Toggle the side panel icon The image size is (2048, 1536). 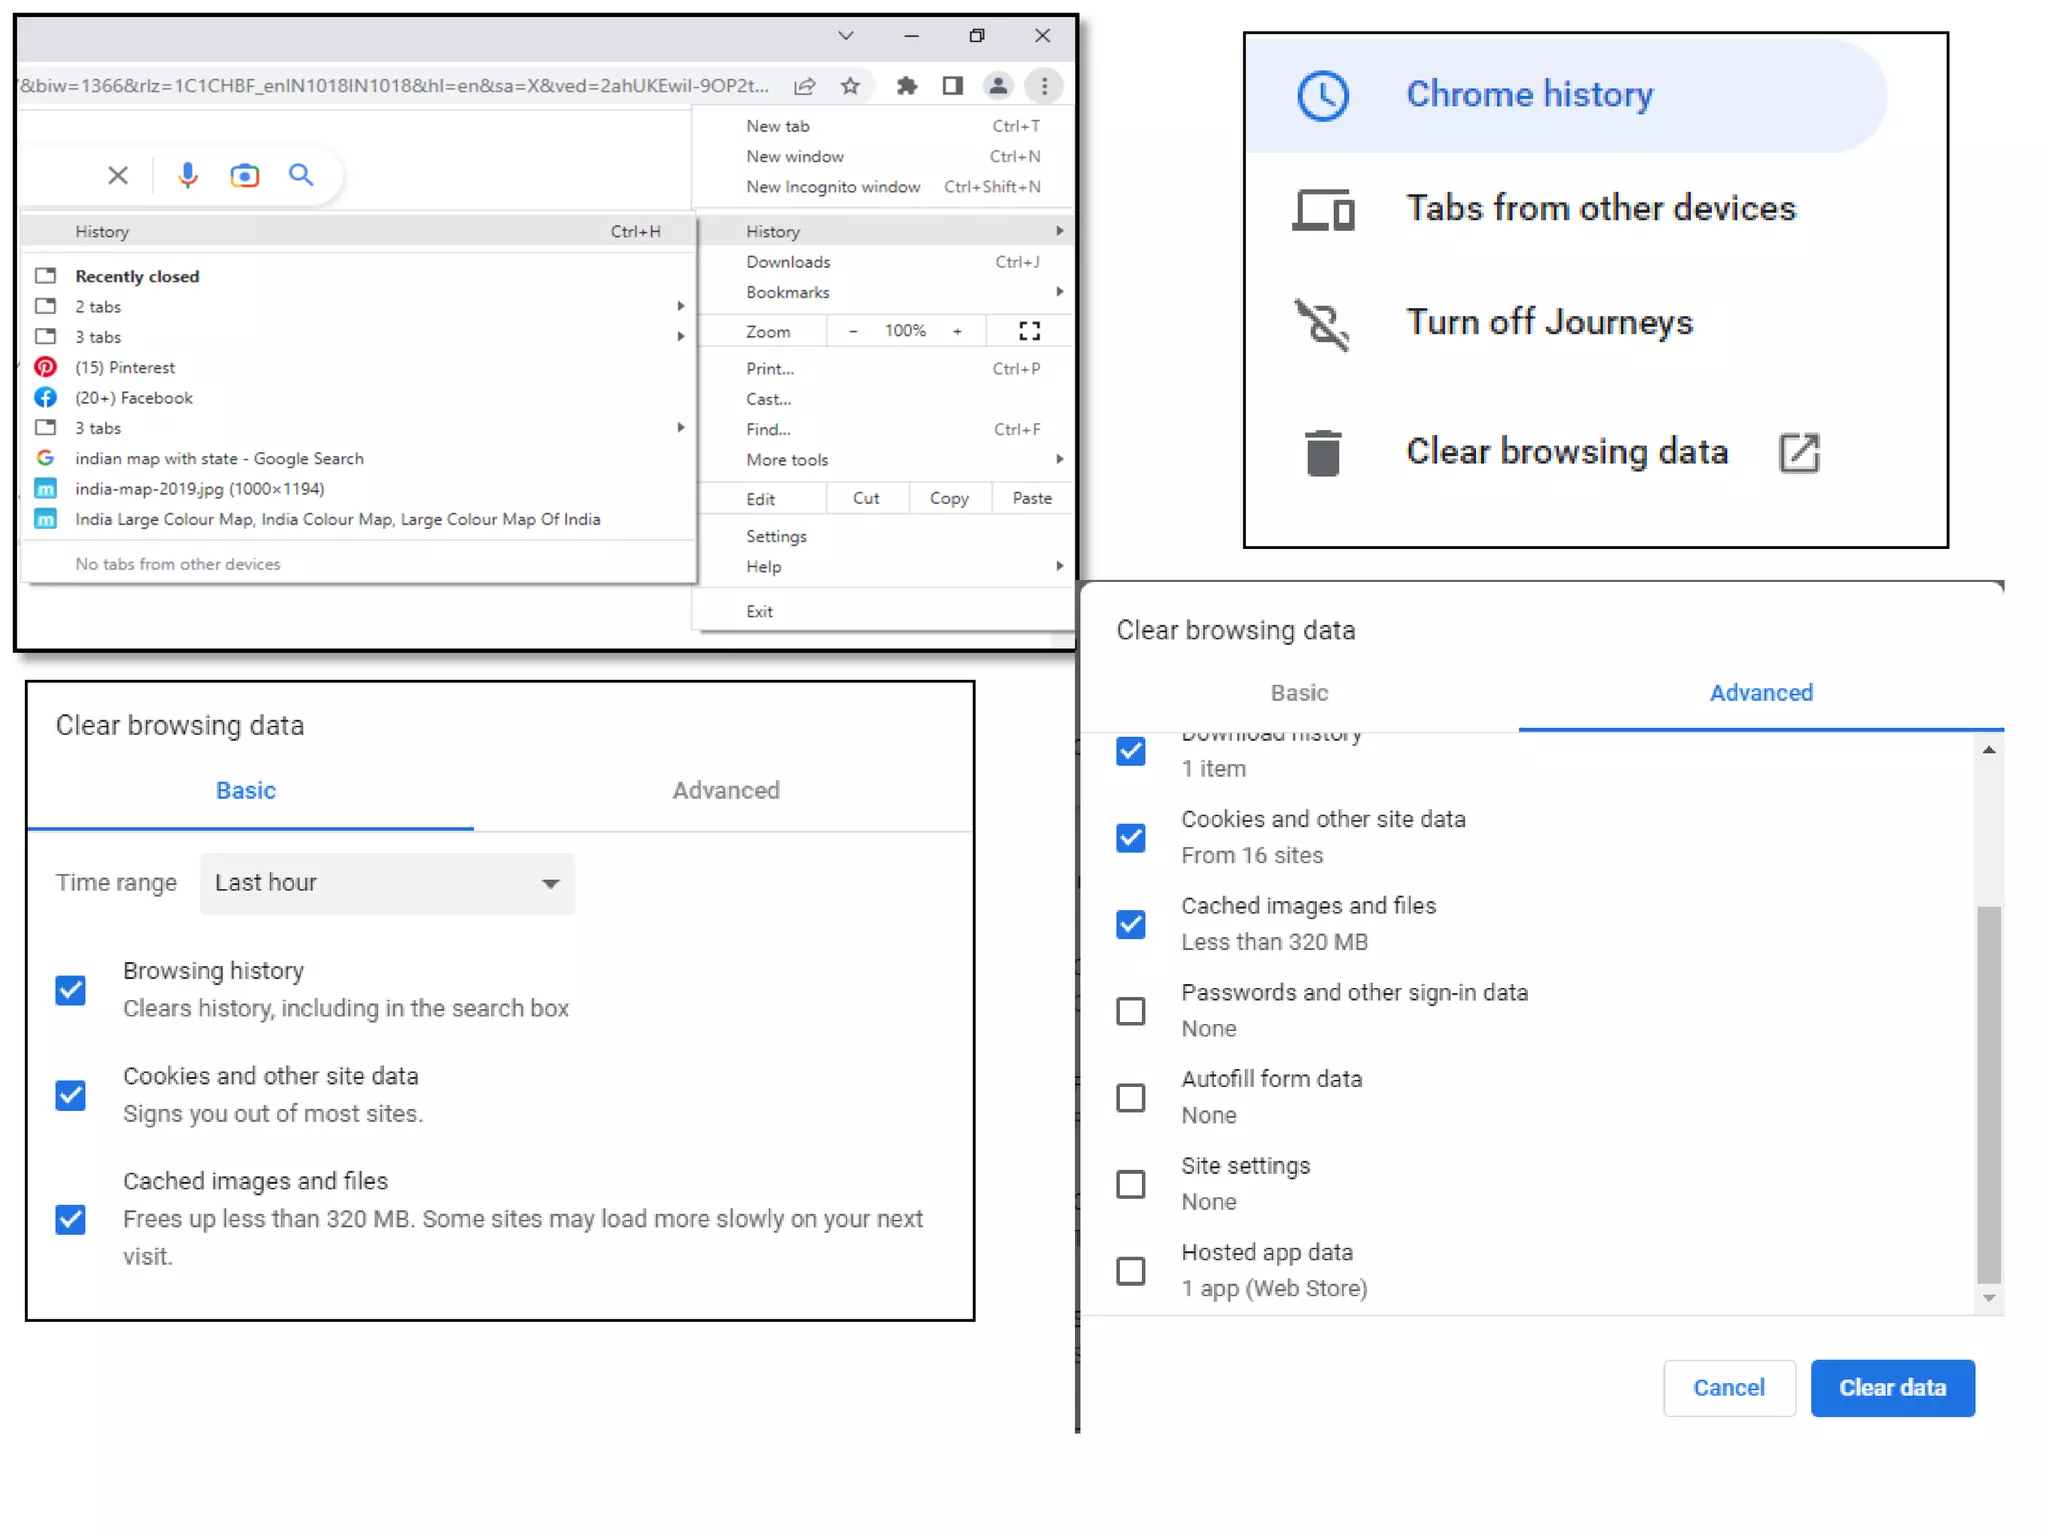(952, 86)
